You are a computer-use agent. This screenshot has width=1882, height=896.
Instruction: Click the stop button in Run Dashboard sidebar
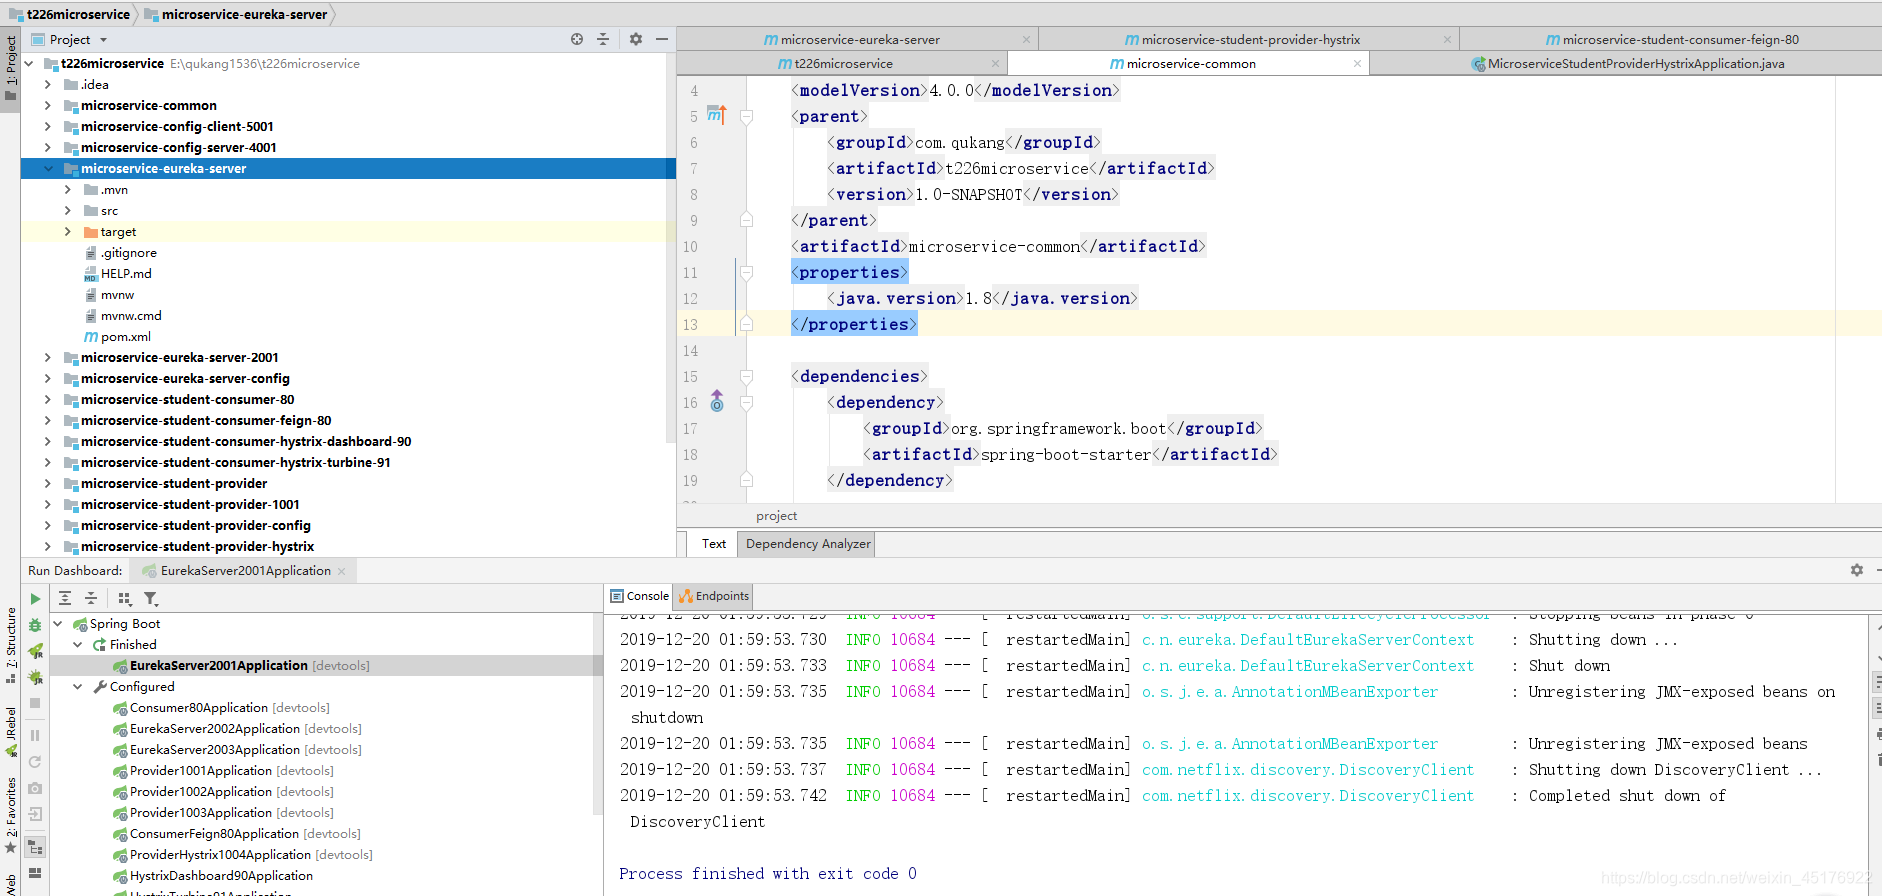[x=35, y=703]
